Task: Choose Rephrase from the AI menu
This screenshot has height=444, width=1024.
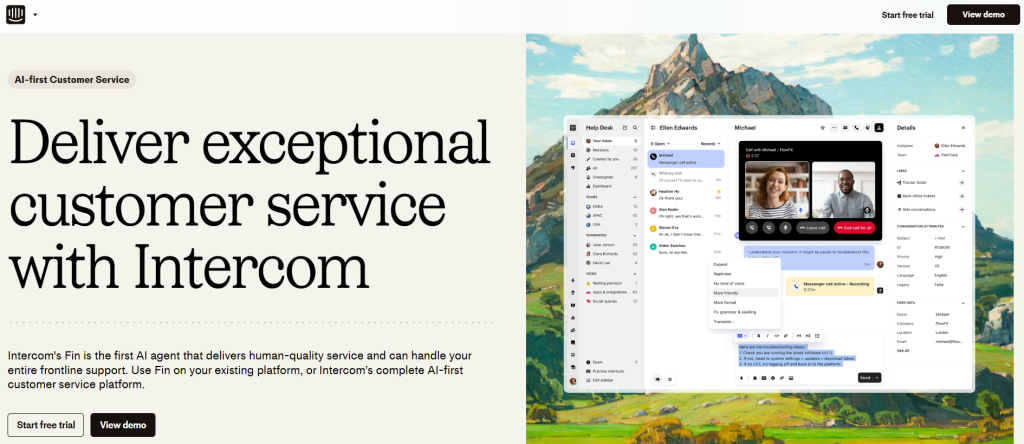Action: (x=745, y=274)
